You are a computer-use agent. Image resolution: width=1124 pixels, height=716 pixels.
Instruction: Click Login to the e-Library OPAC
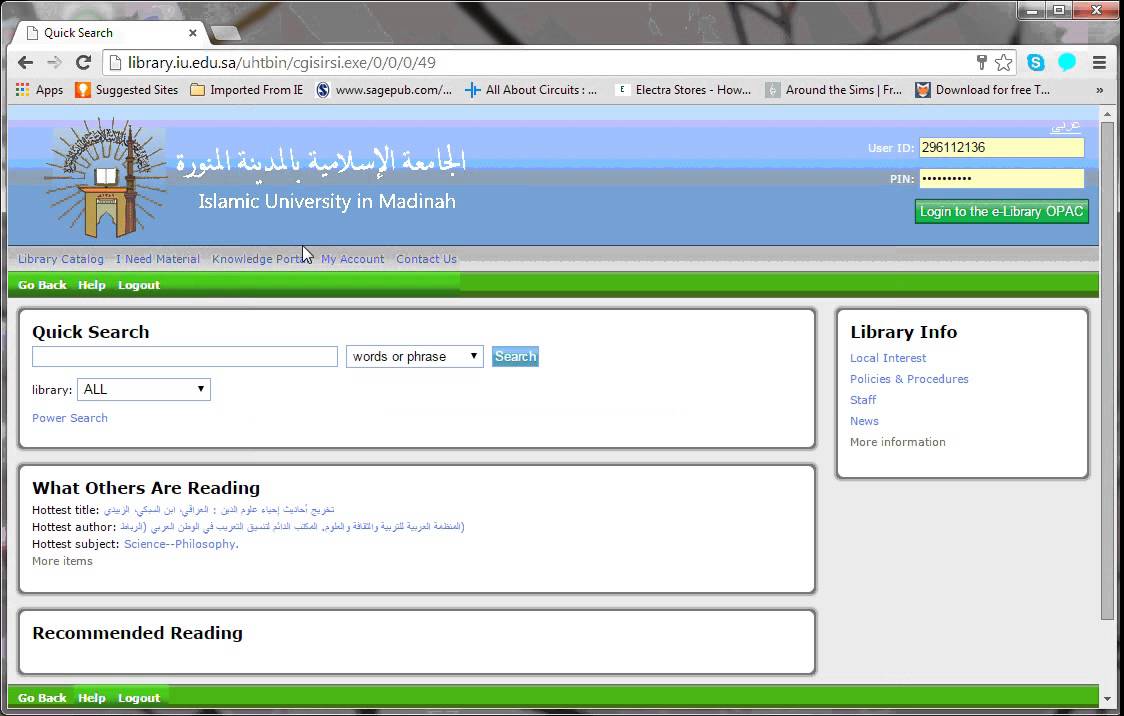point(1001,211)
